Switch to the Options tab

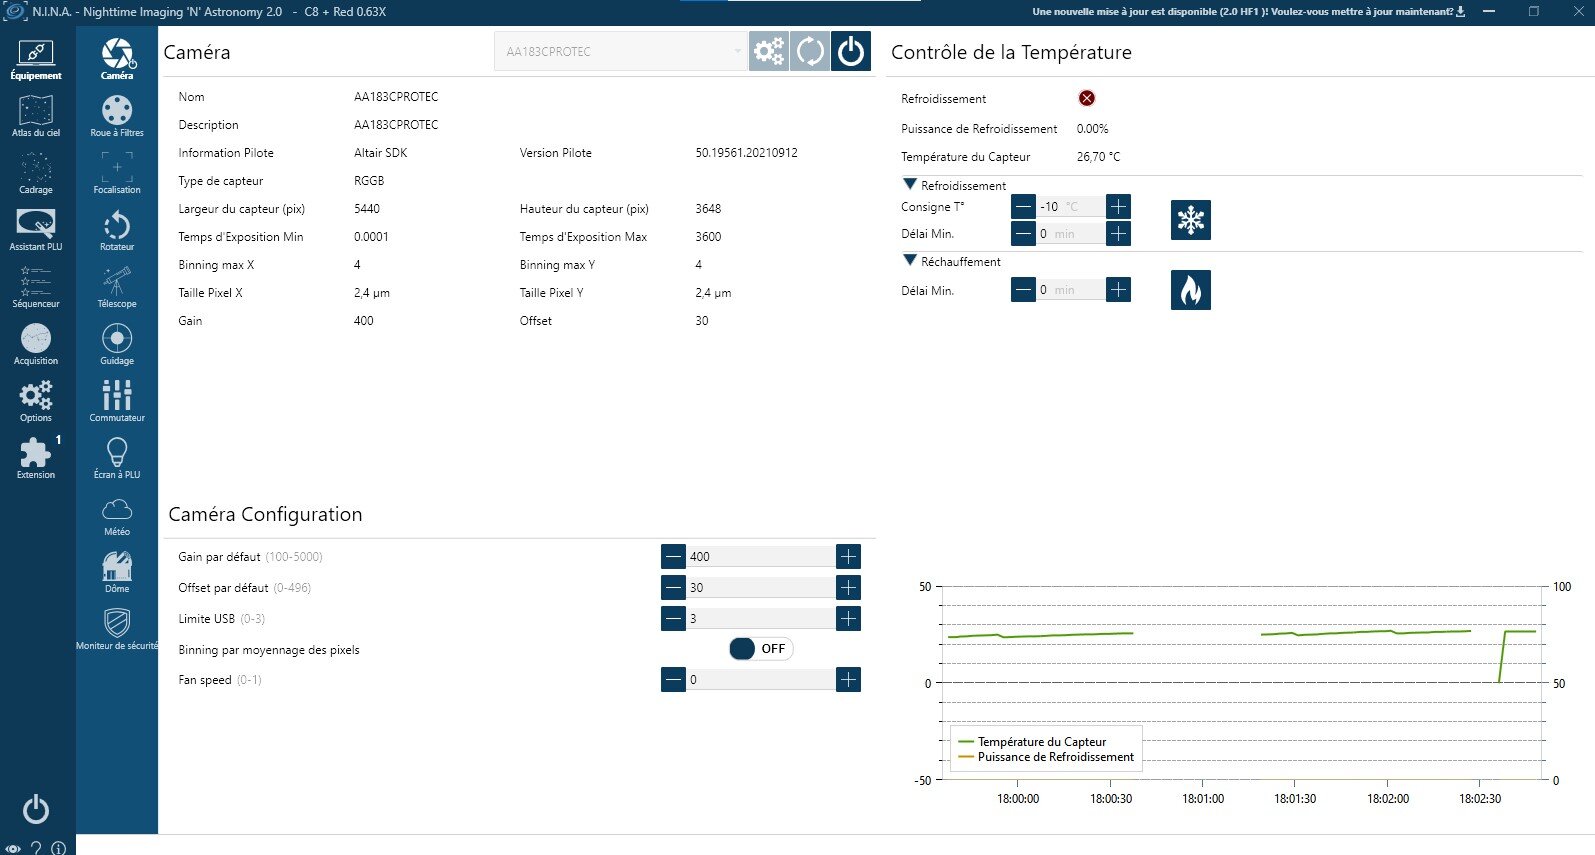pos(36,401)
